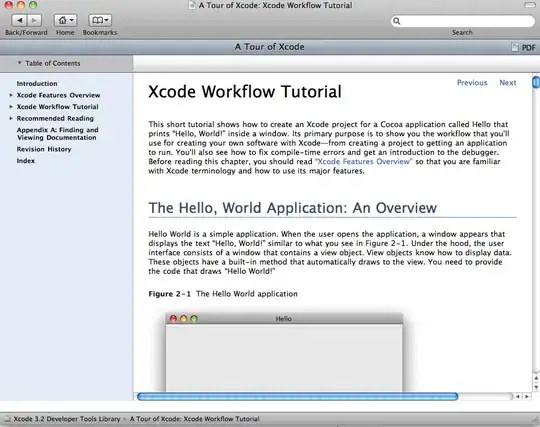Click the horizontal scrollbar right arrow
540x427 pixels.
point(527,397)
